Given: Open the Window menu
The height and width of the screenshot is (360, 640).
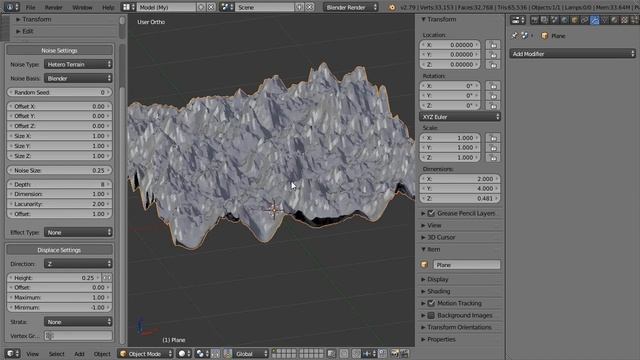Looking at the screenshot, I should point(82,7).
